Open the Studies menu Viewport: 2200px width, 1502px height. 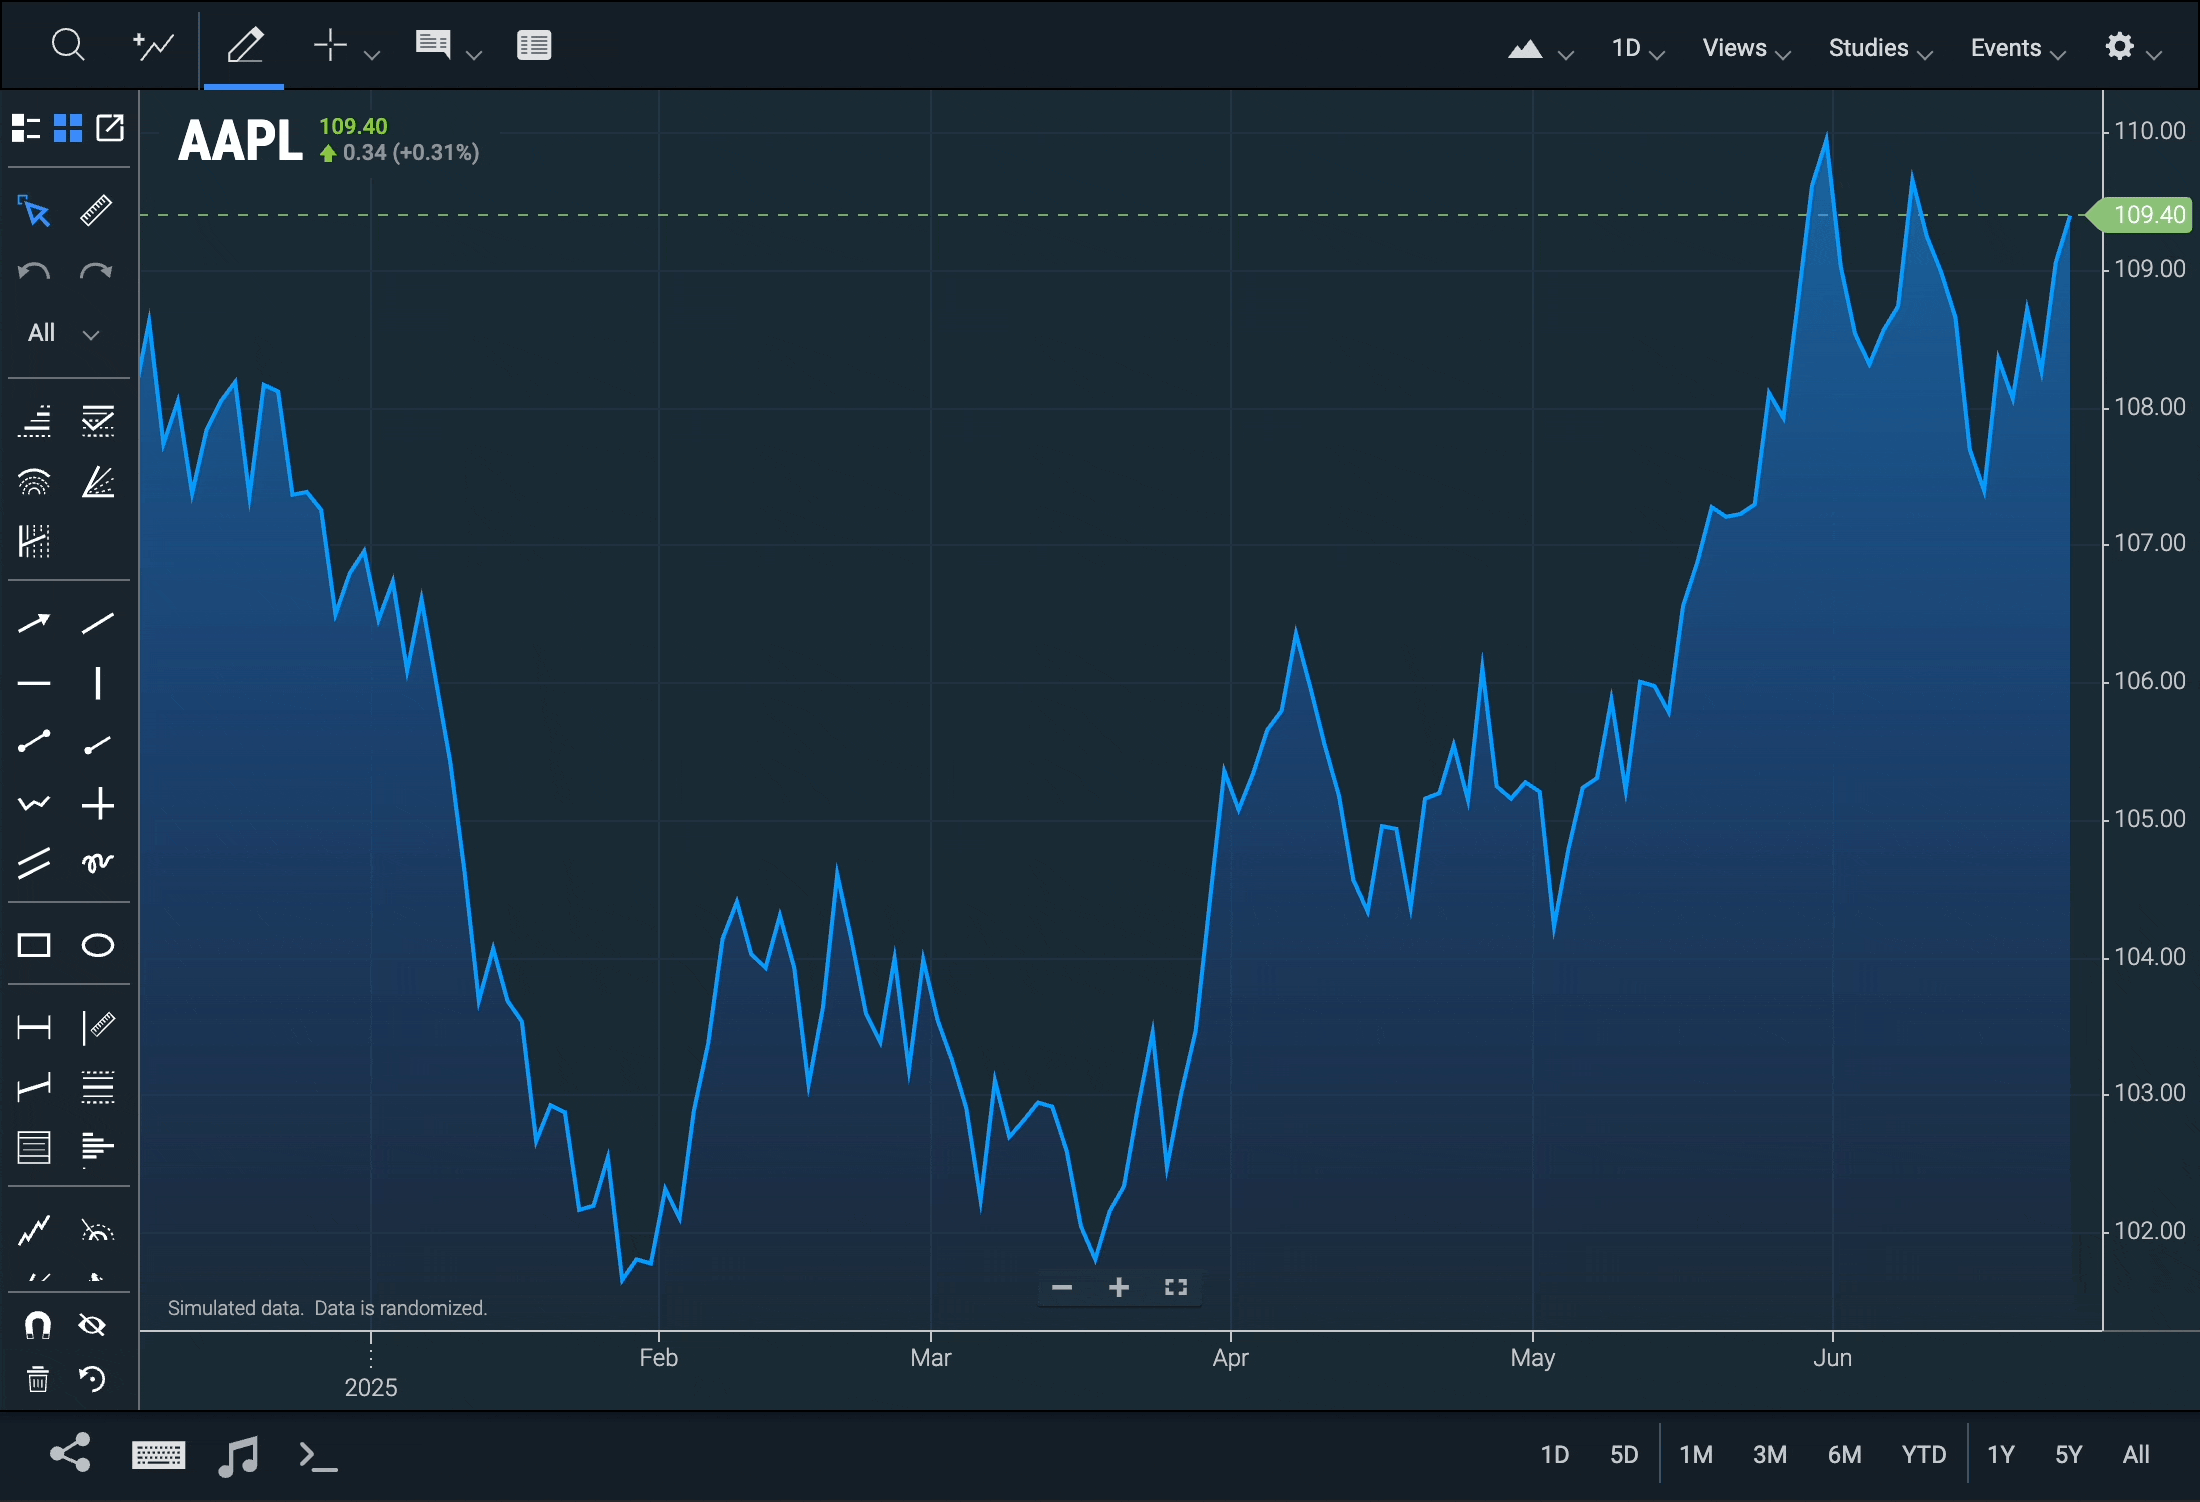1880,48
